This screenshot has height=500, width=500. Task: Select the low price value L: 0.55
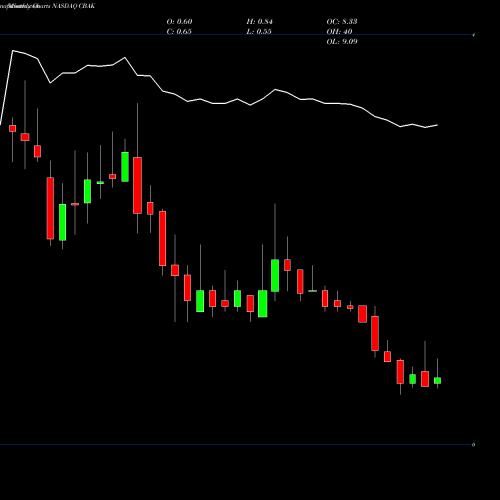(259, 32)
